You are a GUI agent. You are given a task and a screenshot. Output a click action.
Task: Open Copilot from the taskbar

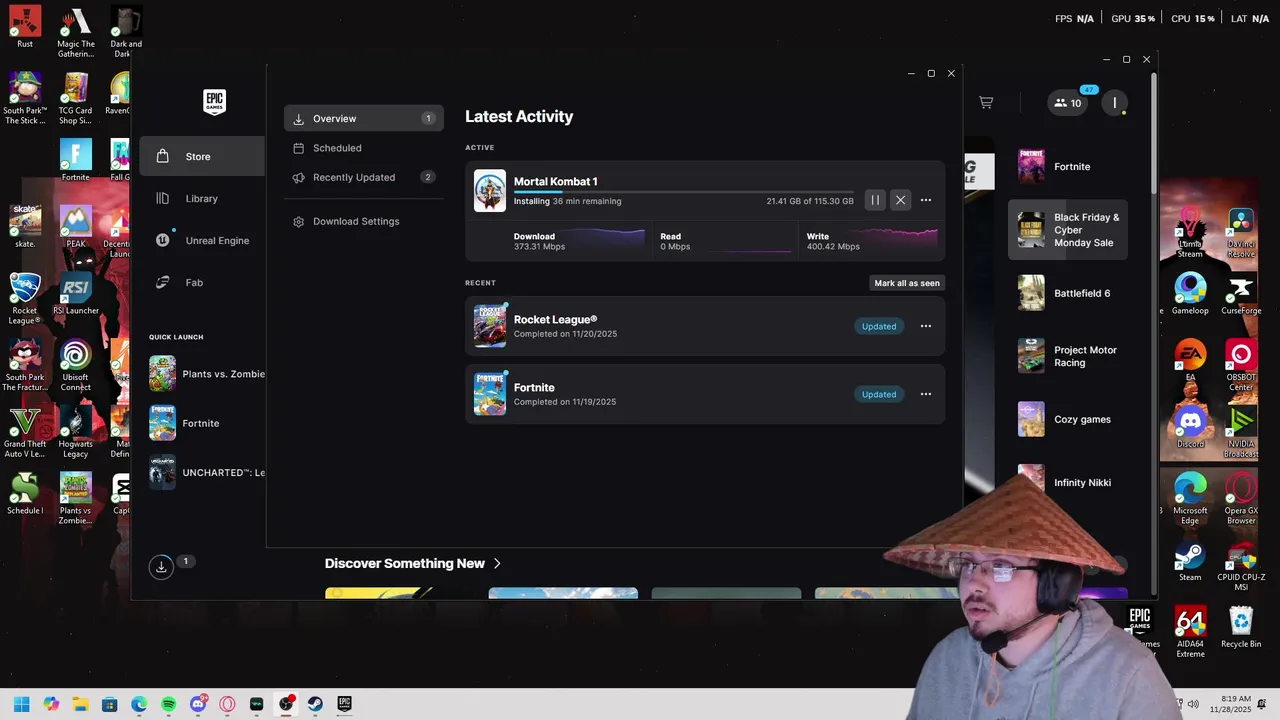(x=51, y=704)
